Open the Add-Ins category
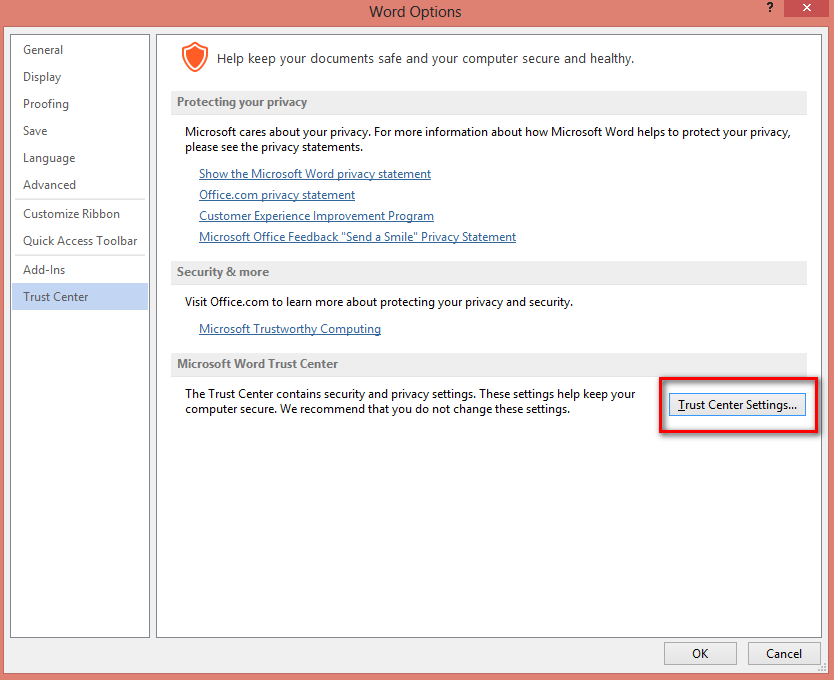 pyautogui.click(x=80, y=270)
